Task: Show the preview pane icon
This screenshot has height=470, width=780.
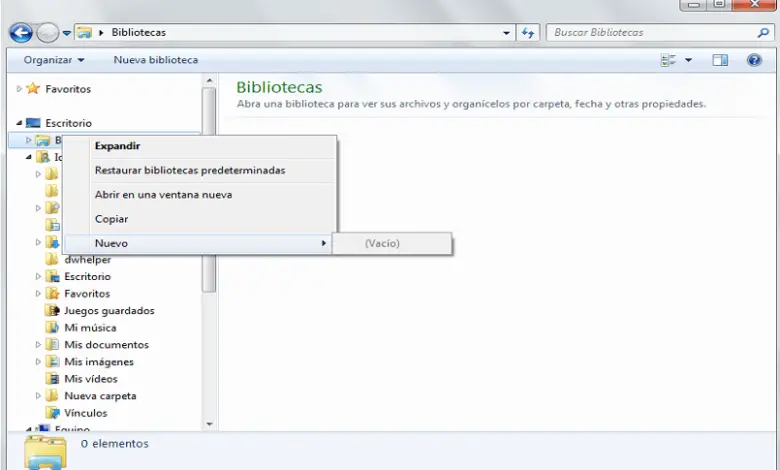Action: pyautogui.click(x=720, y=60)
